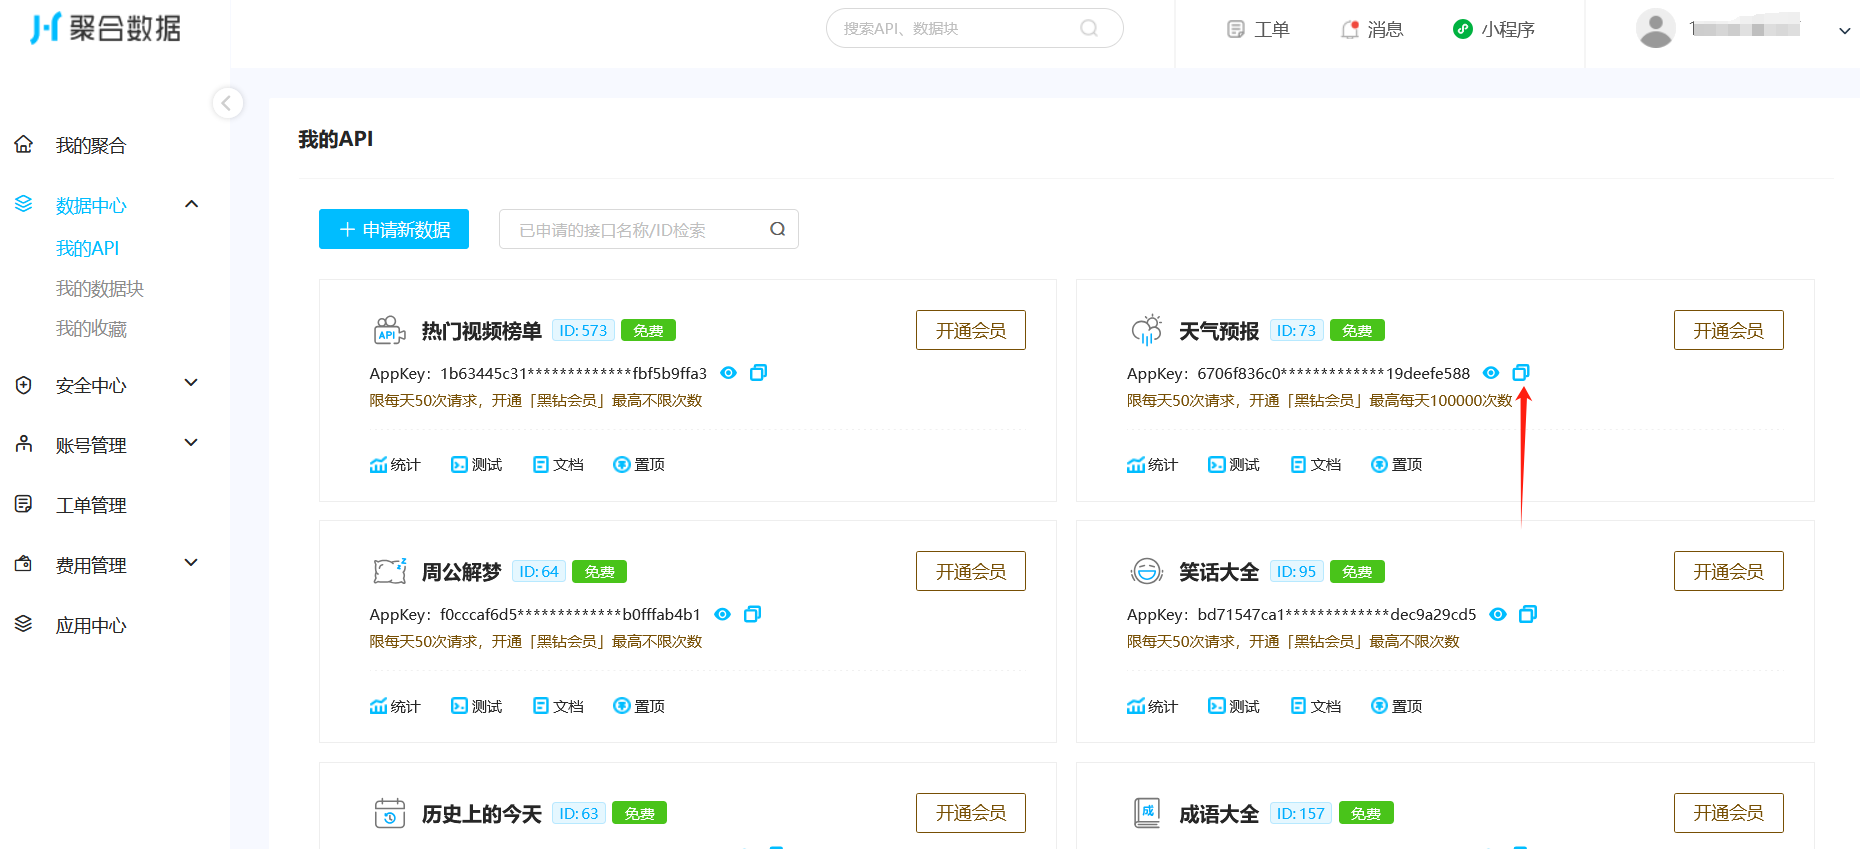
Task: Open 文档 for 天气预报
Action: tap(1316, 464)
